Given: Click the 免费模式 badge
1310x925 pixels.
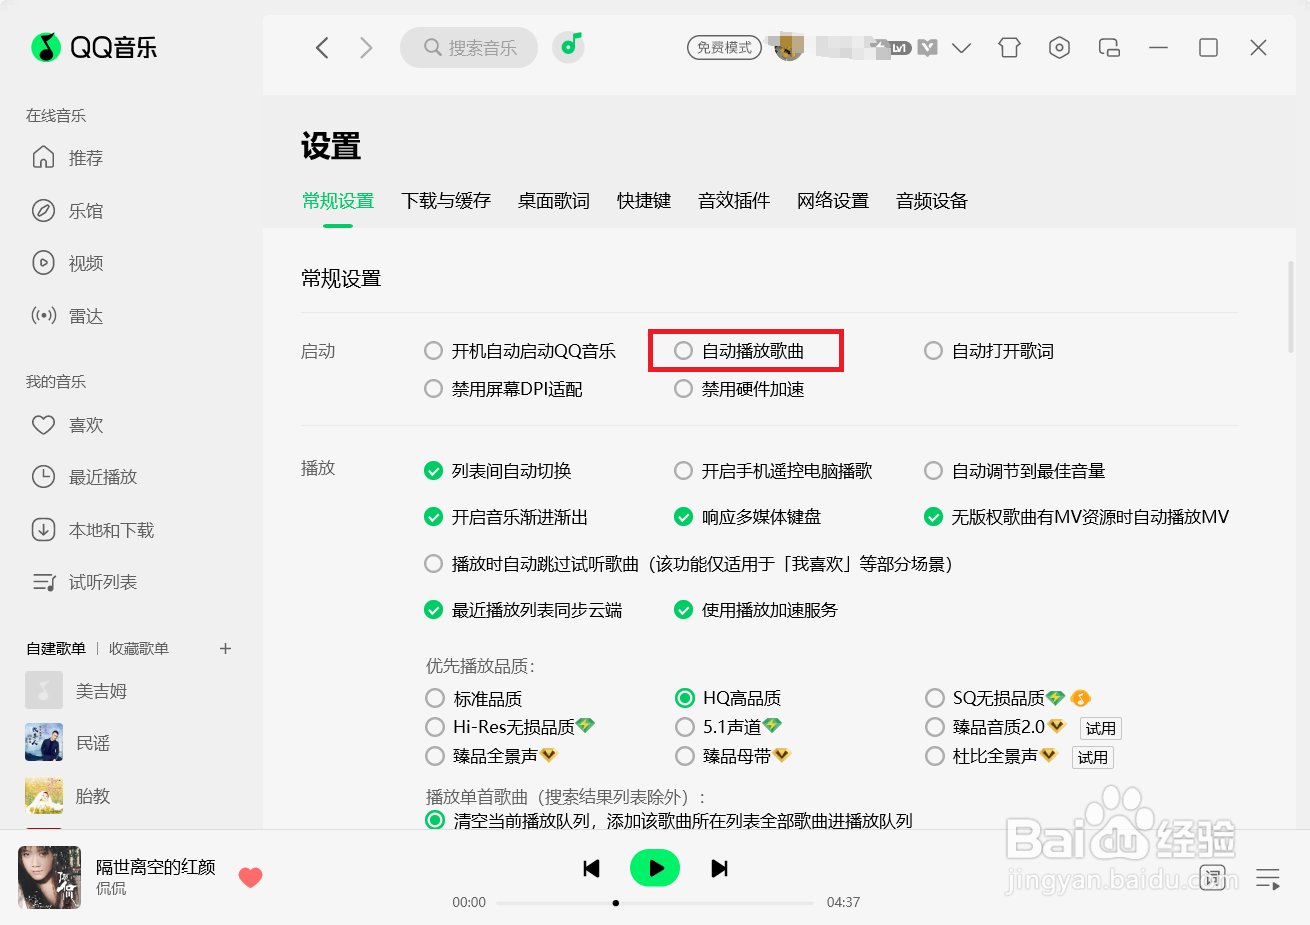Looking at the screenshot, I should pos(724,47).
